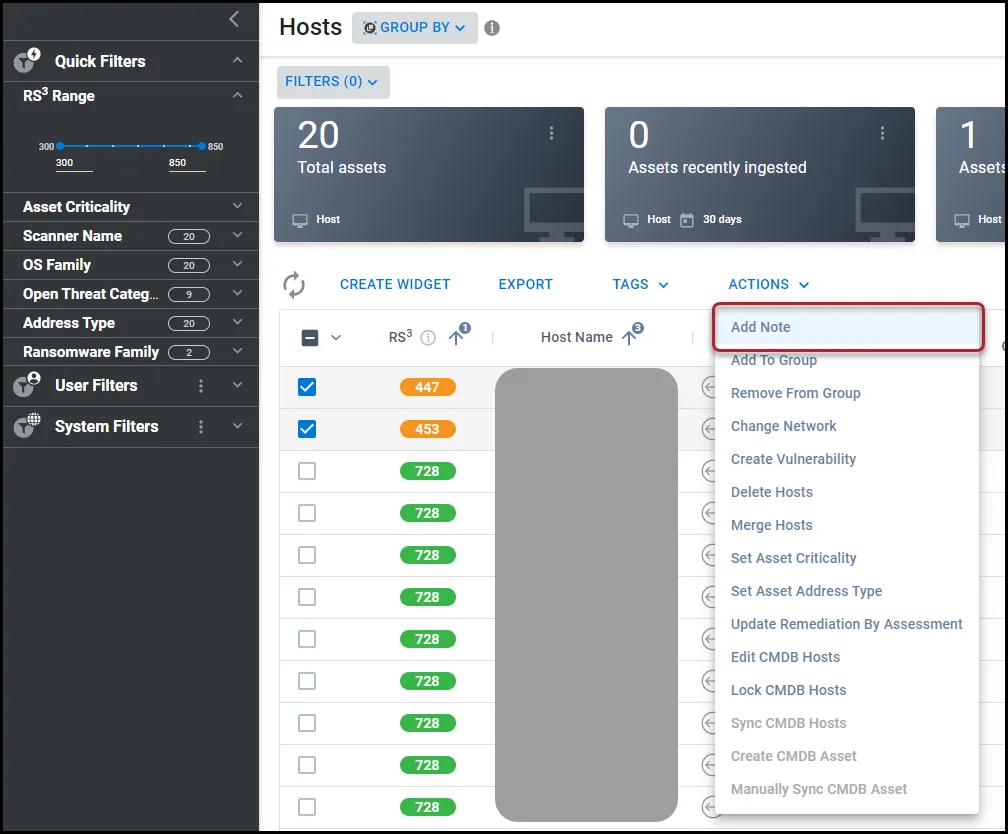Expand the Scanner Name filter
This screenshot has height=834, width=1008.
[x=237, y=235]
